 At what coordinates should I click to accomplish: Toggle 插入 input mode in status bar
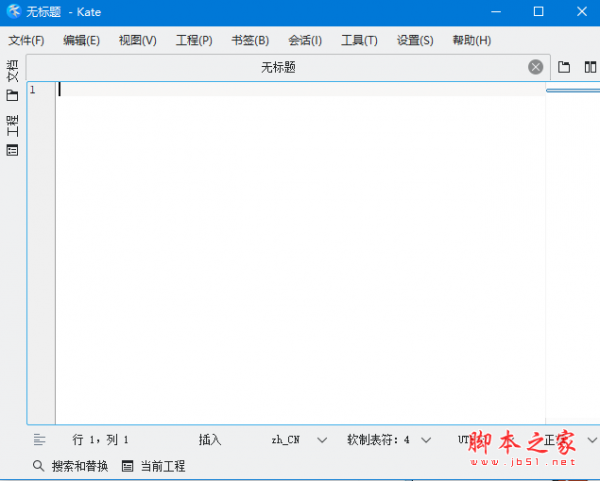(210, 439)
